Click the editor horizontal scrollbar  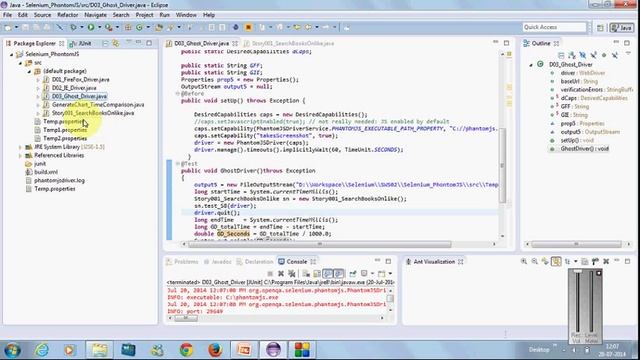pos(320,244)
